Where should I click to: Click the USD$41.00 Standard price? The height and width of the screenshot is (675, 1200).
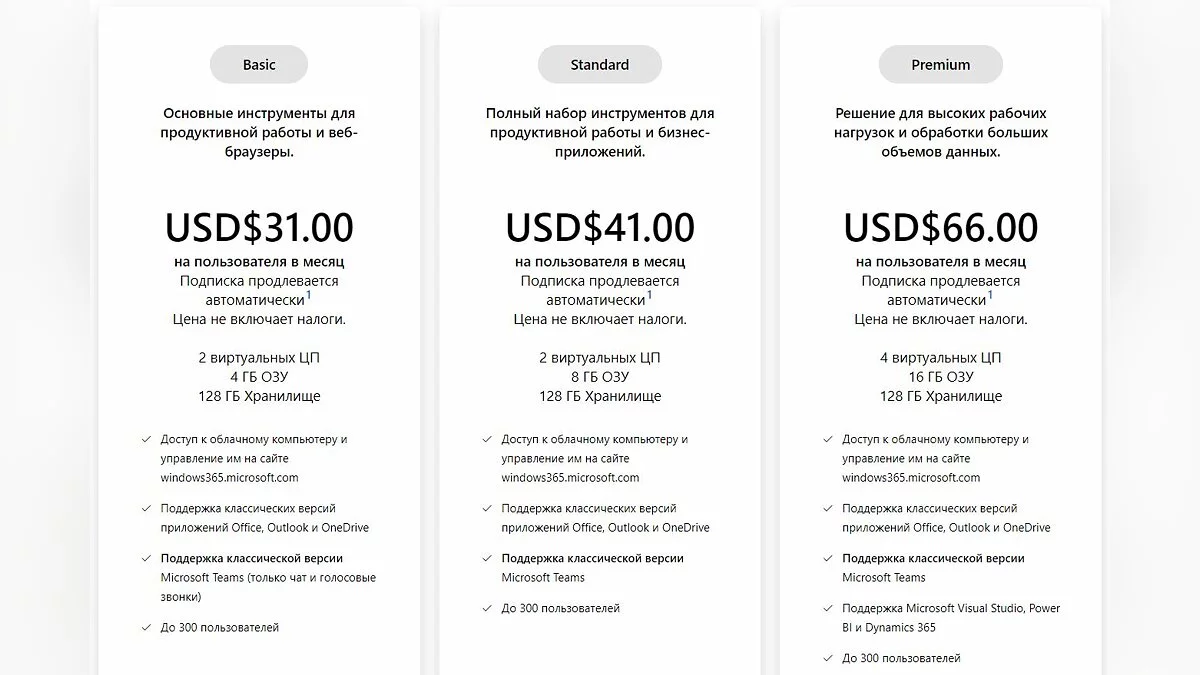pyautogui.click(x=600, y=228)
